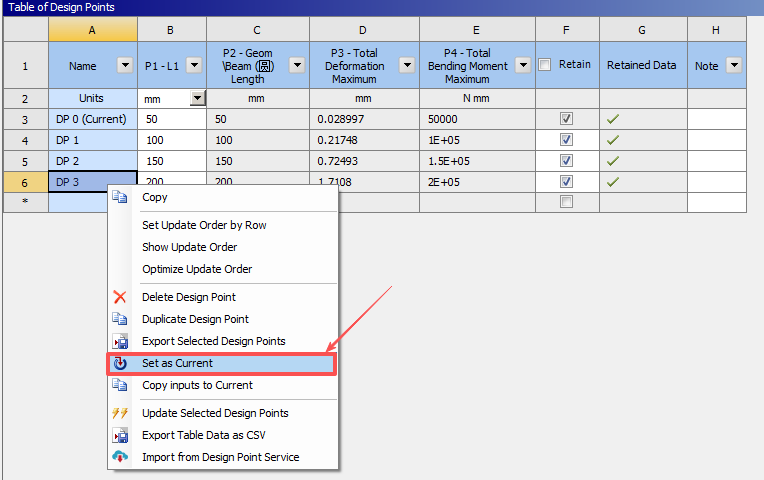Screen dimensions: 764x480
Task: Click the green checkmark in DP 1 row
Action: click(x=613, y=140)
